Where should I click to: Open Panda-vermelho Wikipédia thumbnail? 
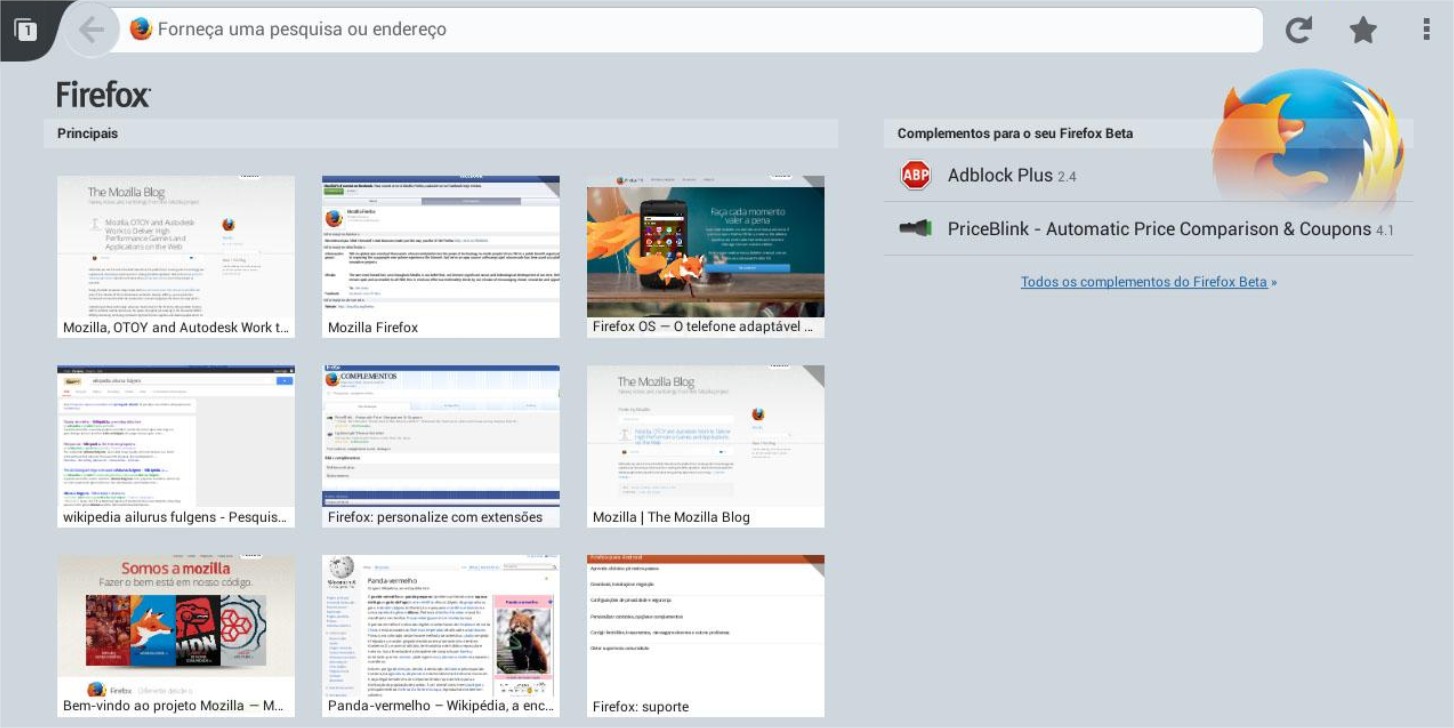click(440, 635)
